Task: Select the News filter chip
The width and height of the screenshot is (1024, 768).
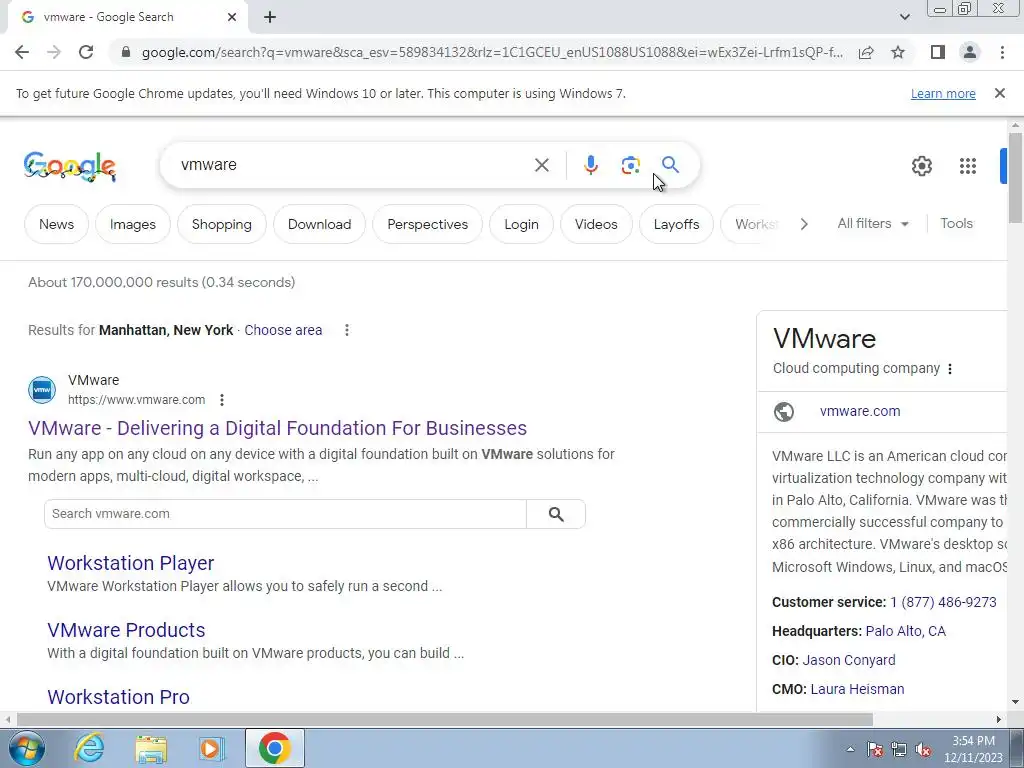Action: 56,224
